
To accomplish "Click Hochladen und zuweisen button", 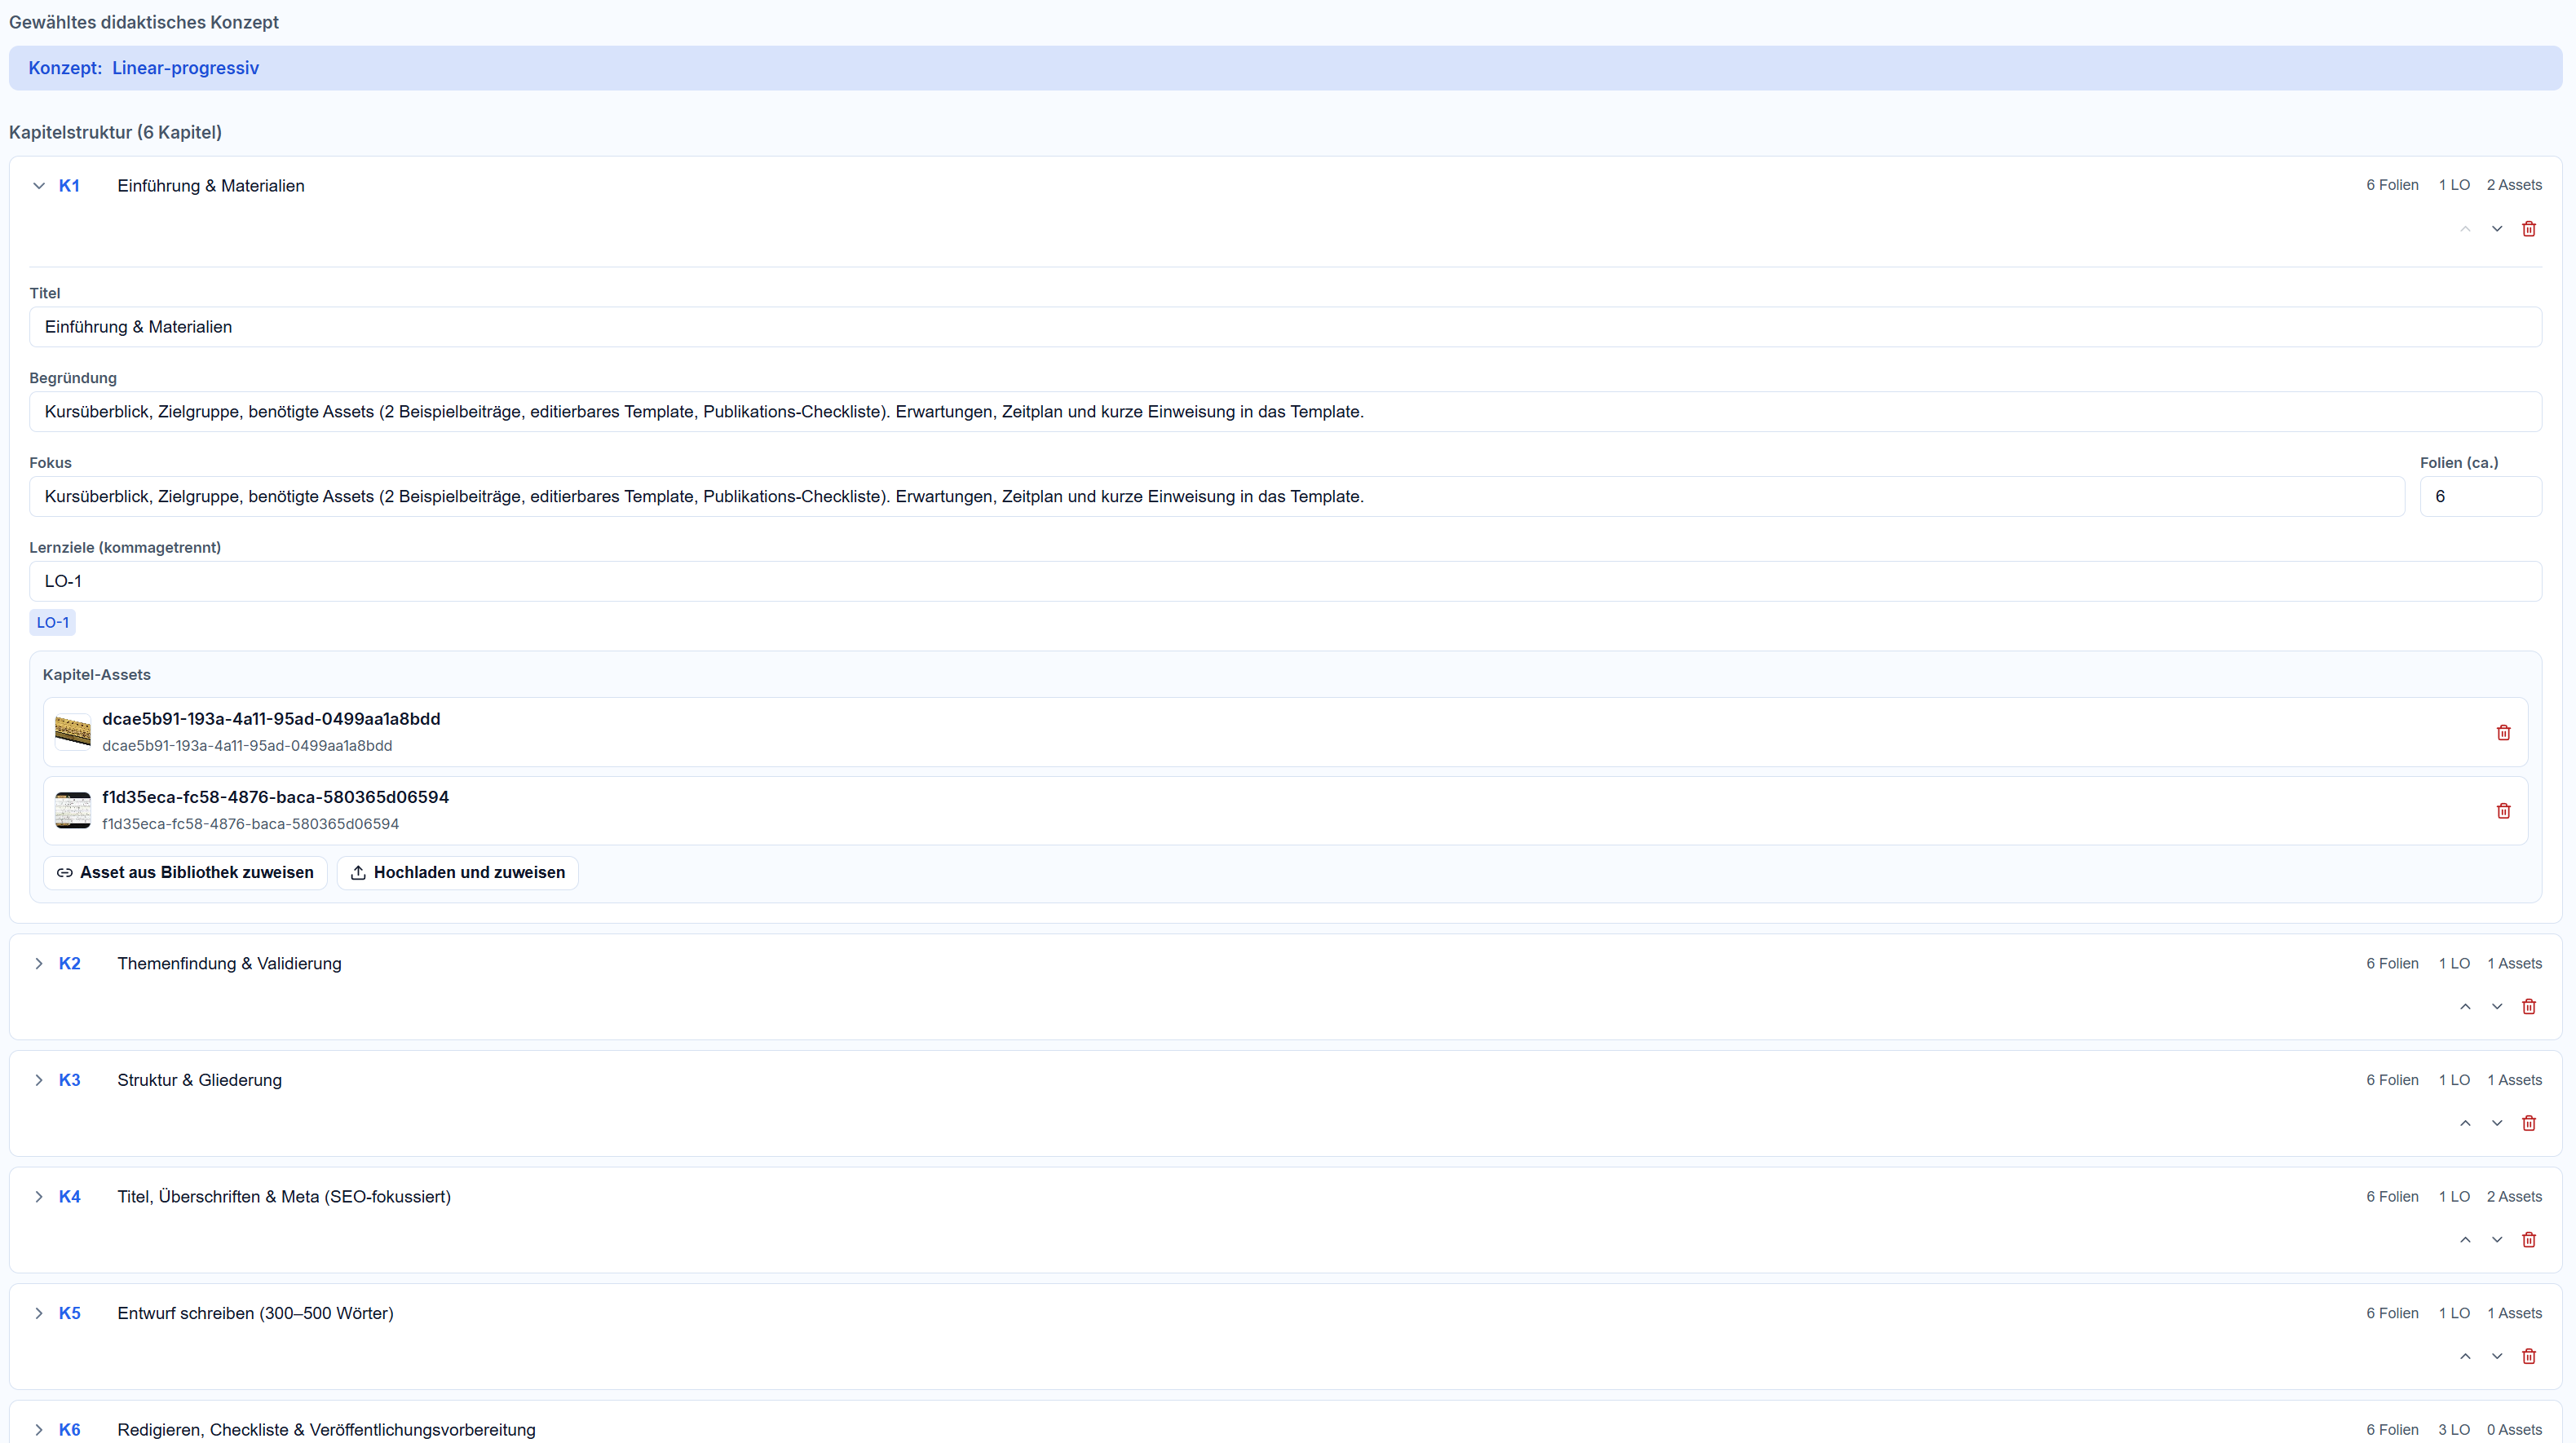I will pos(457,873).
